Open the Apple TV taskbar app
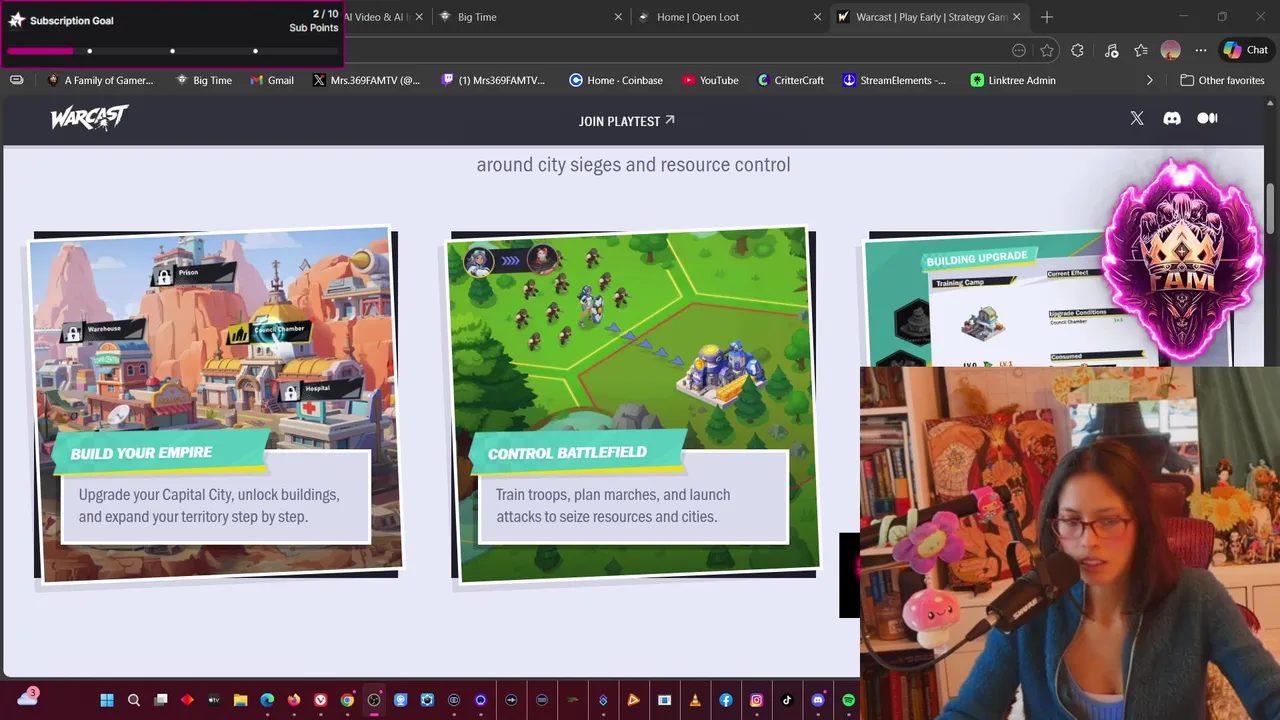Image resolution: width=1280 pixels, height=720 pixels. [x=214, y=700]
